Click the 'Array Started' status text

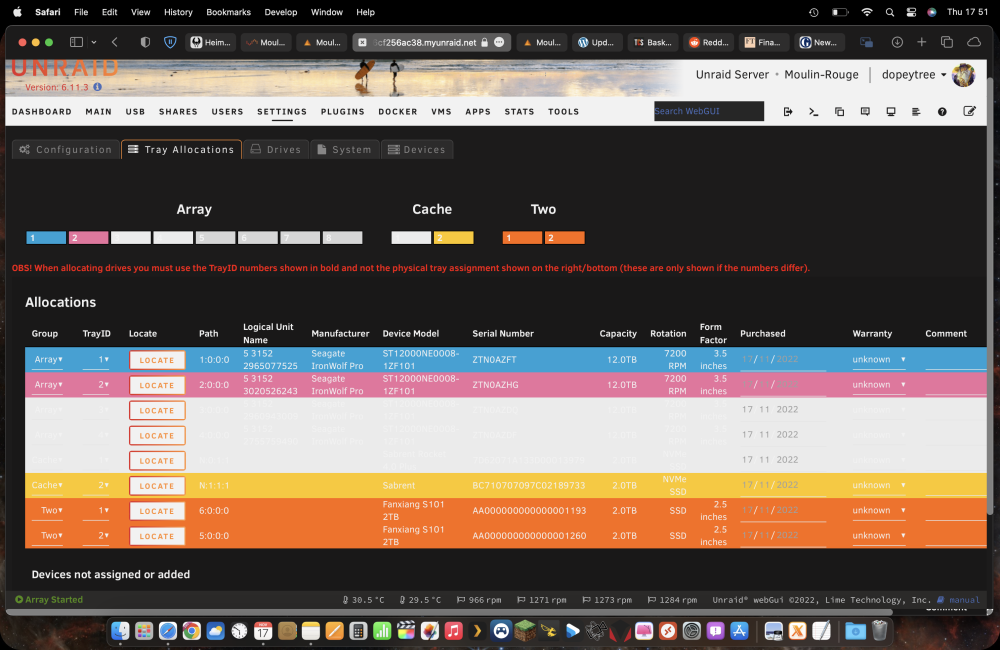54,600
